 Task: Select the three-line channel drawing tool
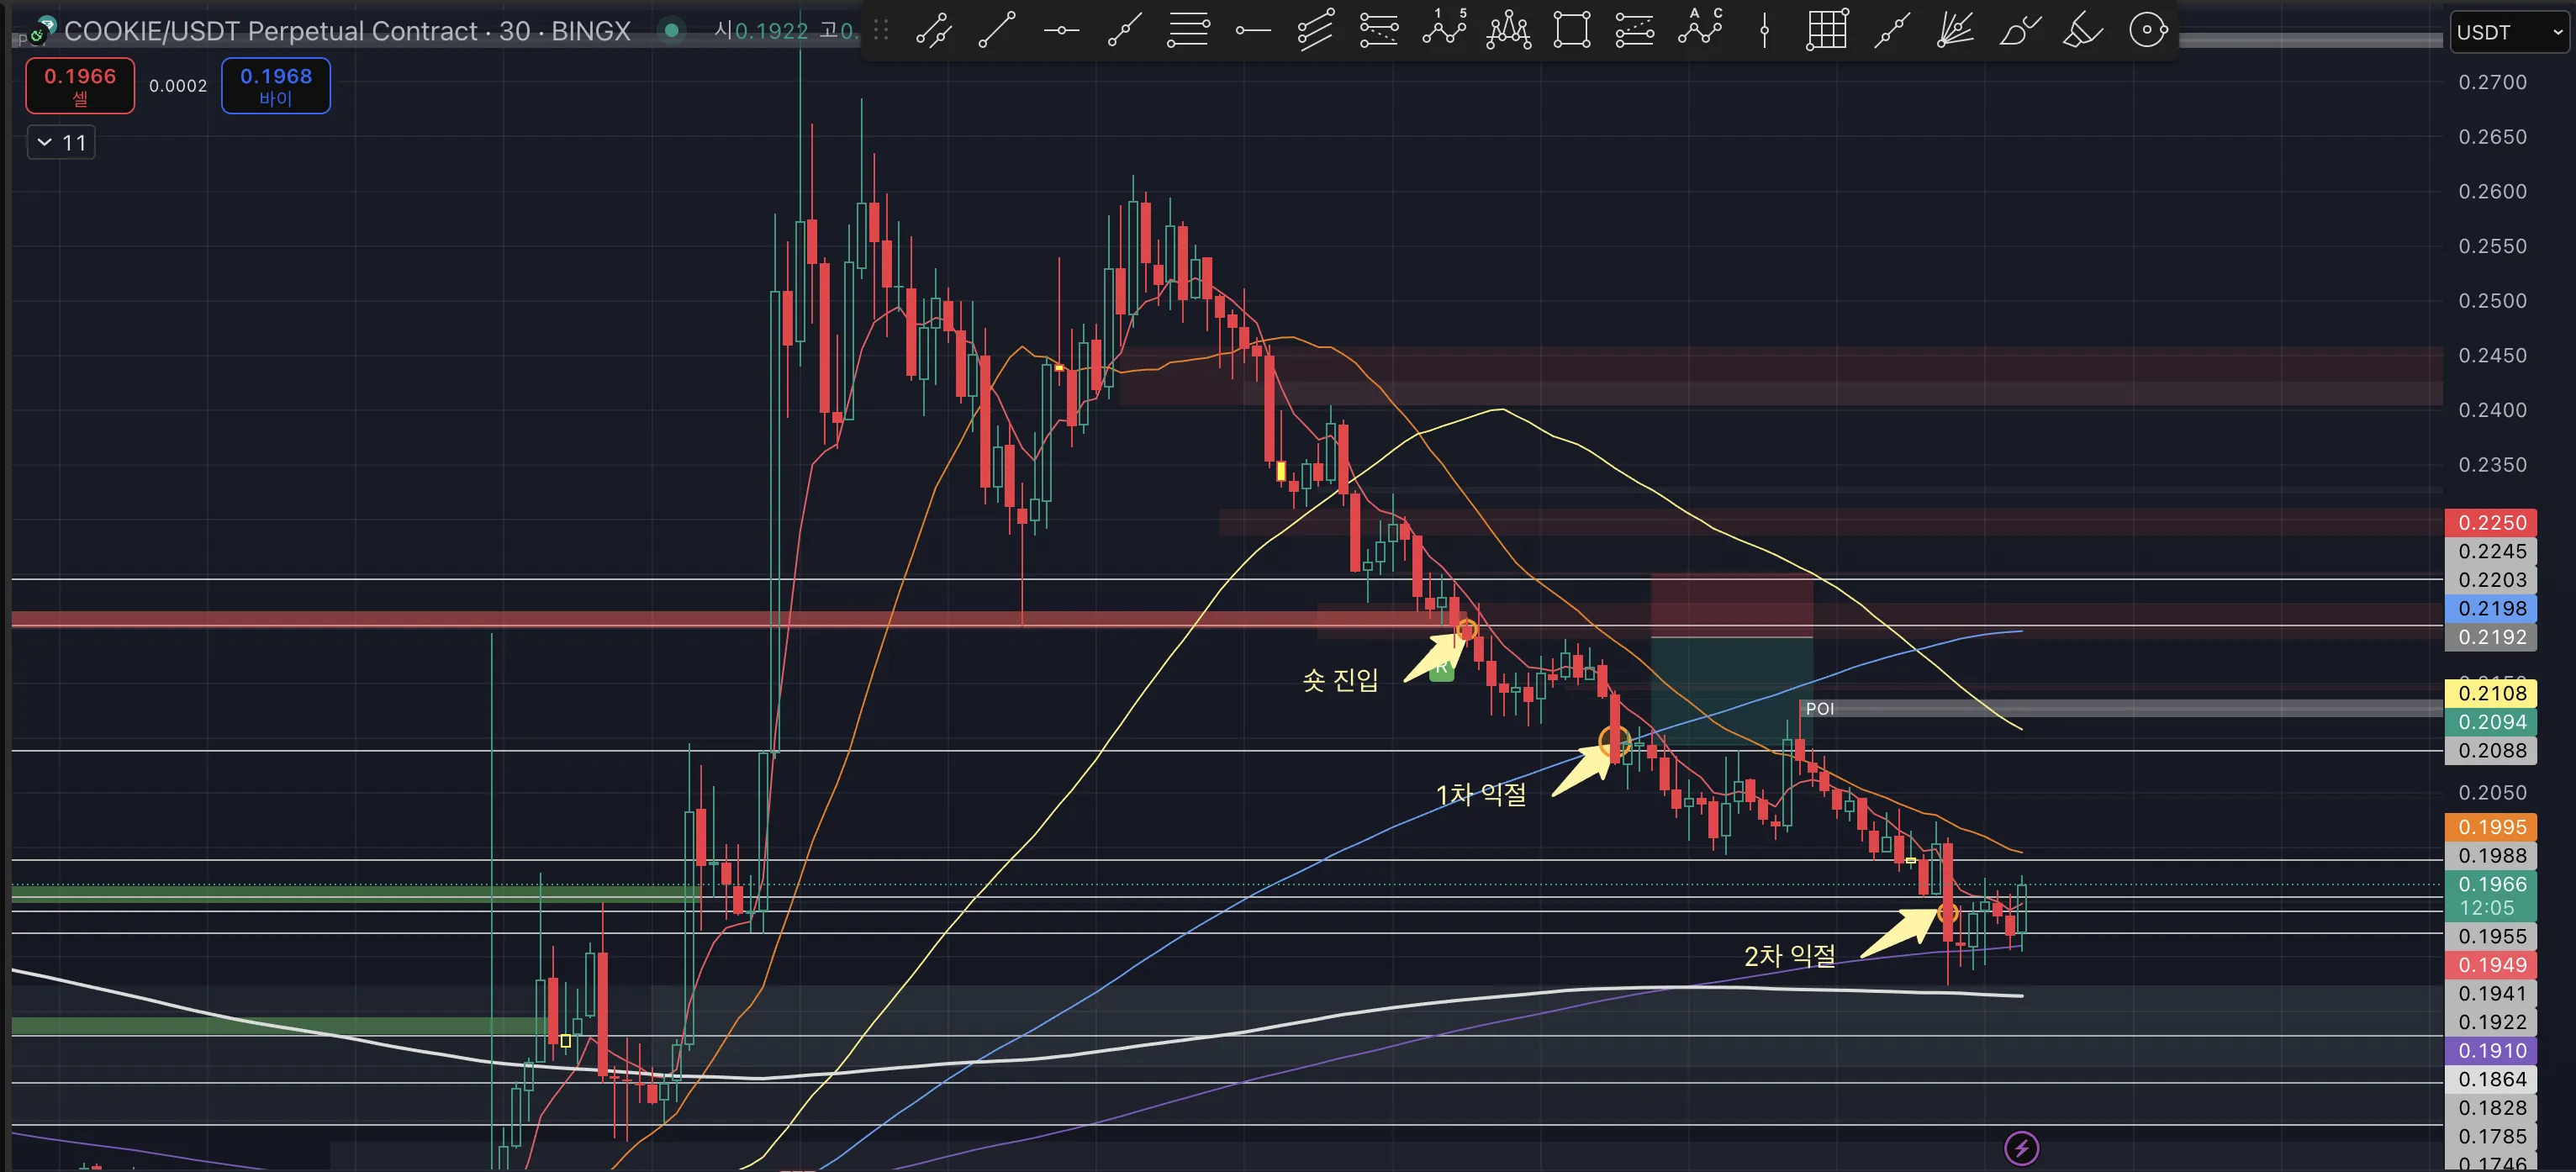(1315, 30)
